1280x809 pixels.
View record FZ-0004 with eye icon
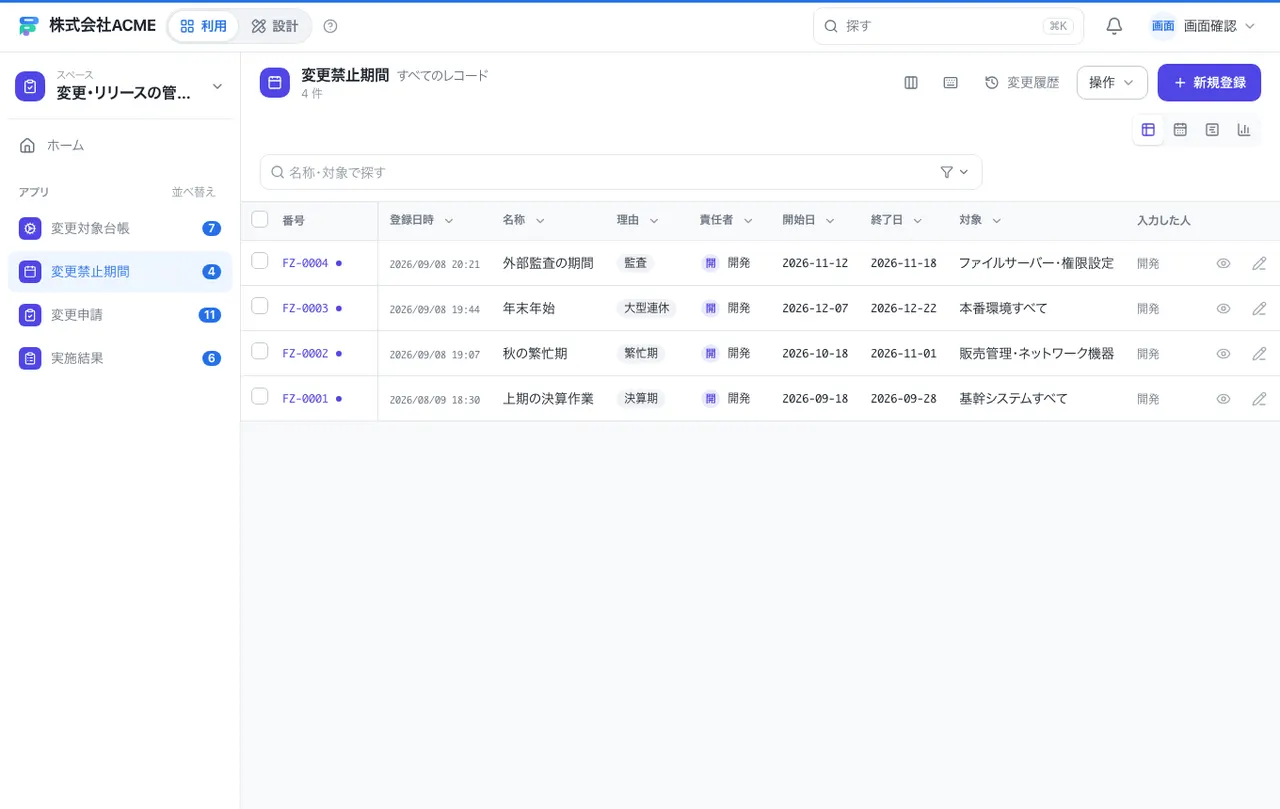(1223, 264)
